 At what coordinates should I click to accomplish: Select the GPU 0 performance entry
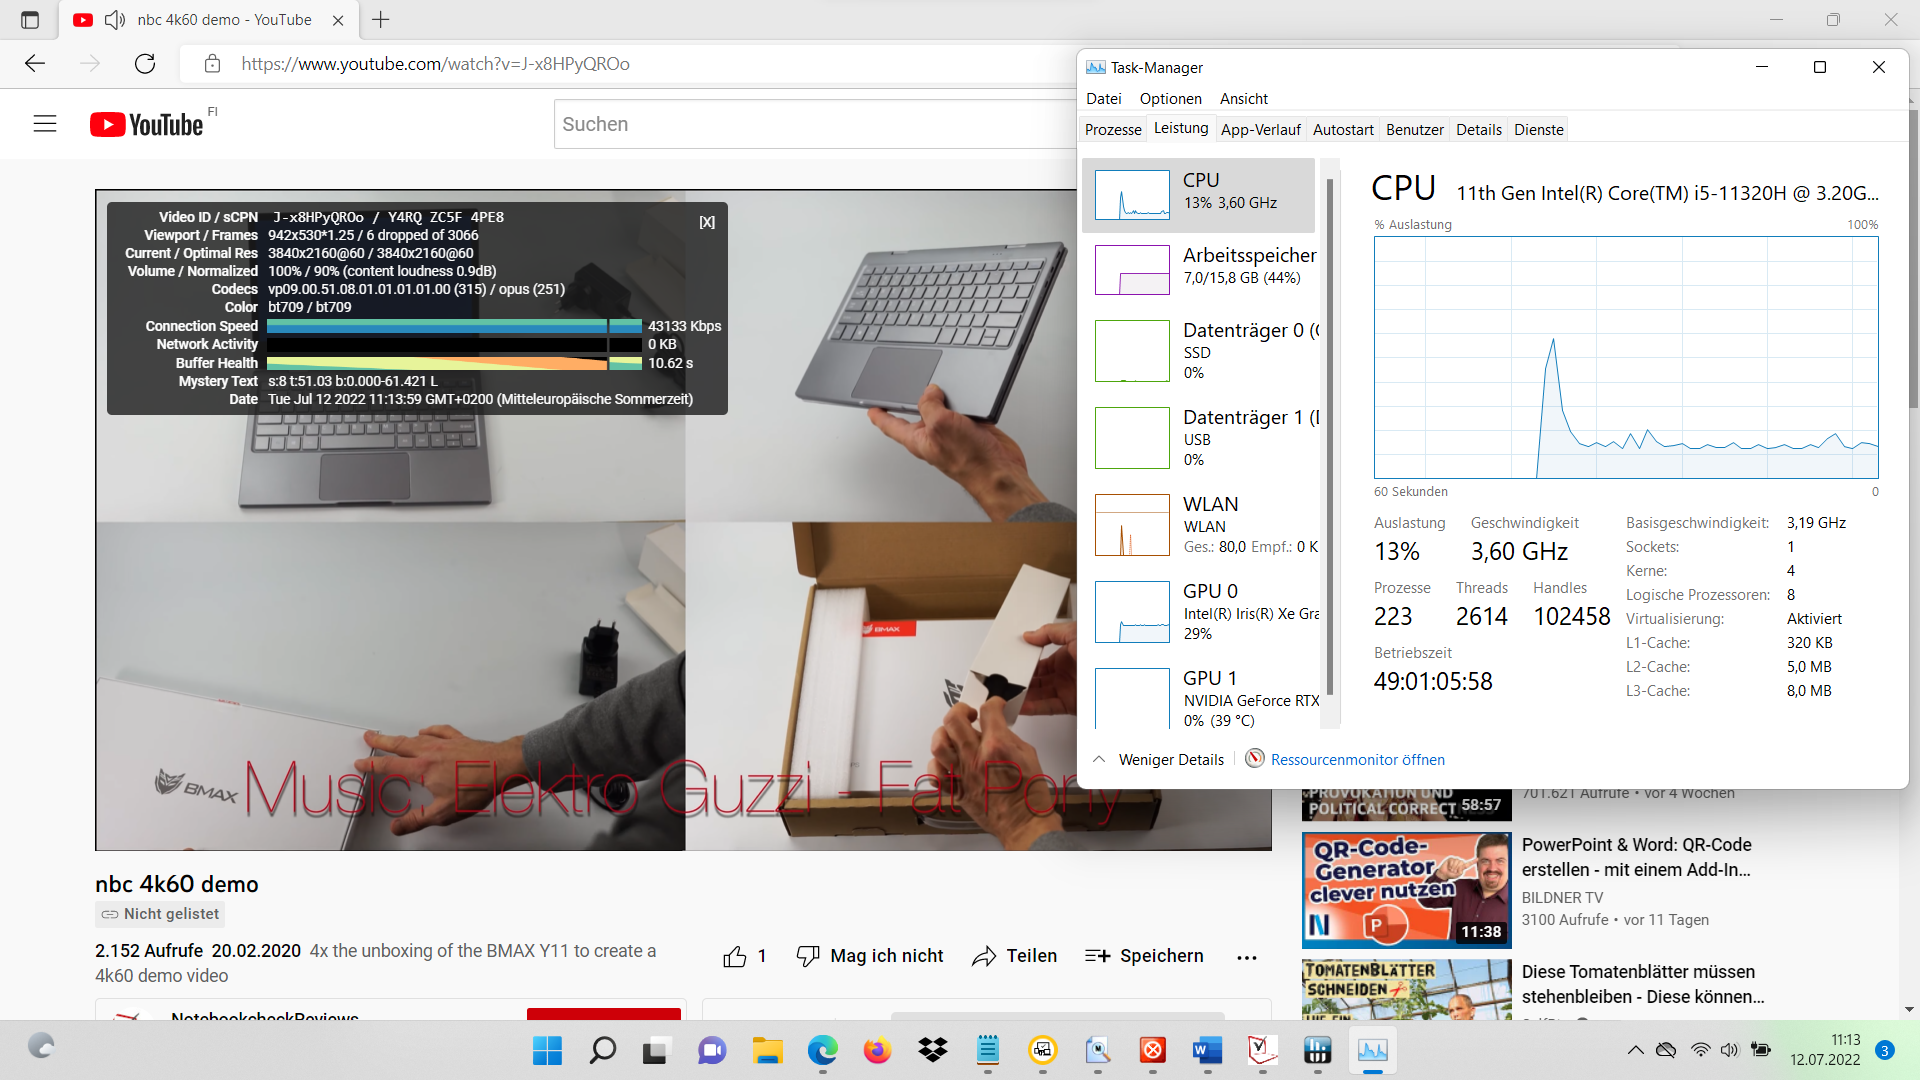coord(1200,611)
